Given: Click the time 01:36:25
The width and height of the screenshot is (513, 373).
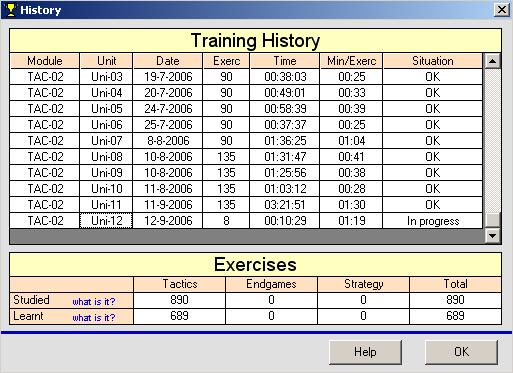Looking at the screenshot, I should coord(285,141).
